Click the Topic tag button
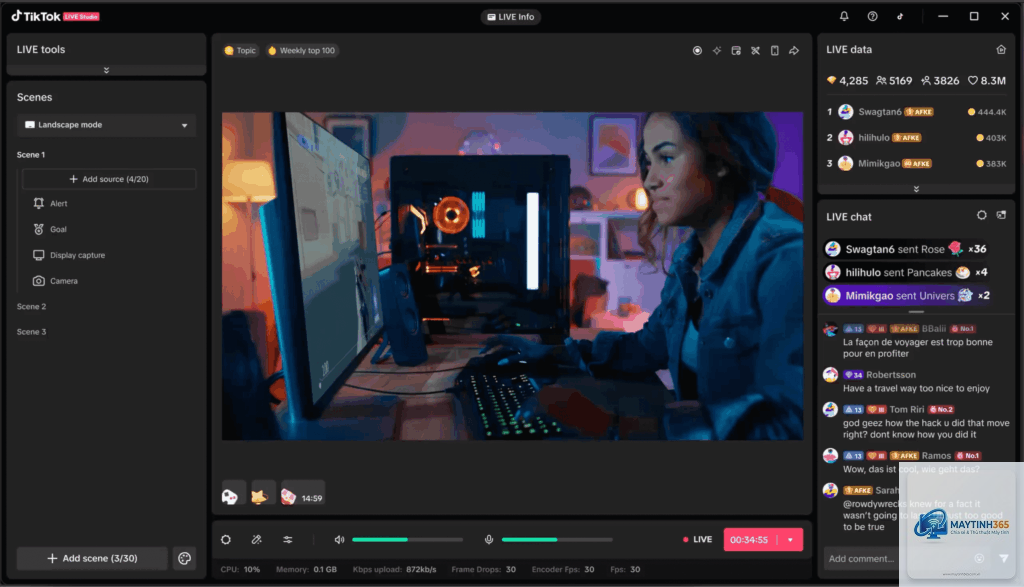The width and height of the screenshot is (1024, 587). tap(240, 50)
